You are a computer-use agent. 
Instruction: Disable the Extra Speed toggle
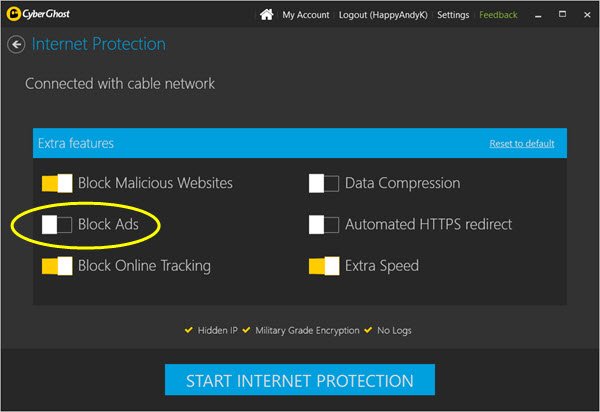pyautogui.click(x=324, y=266)
